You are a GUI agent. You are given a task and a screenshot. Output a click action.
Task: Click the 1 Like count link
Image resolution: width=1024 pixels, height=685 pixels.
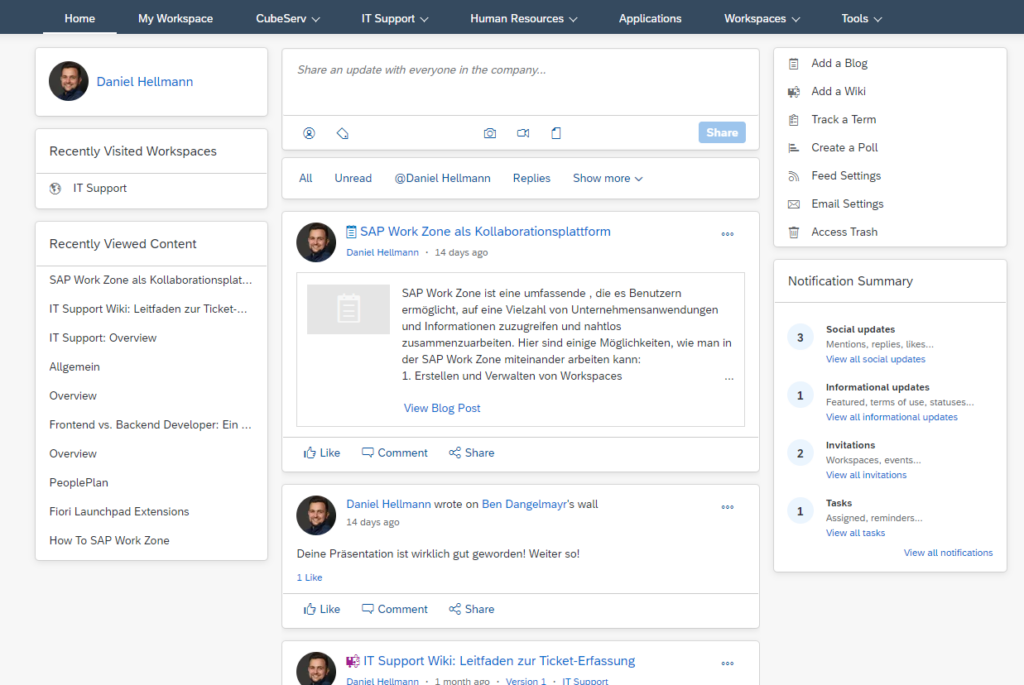pos(309,577)
